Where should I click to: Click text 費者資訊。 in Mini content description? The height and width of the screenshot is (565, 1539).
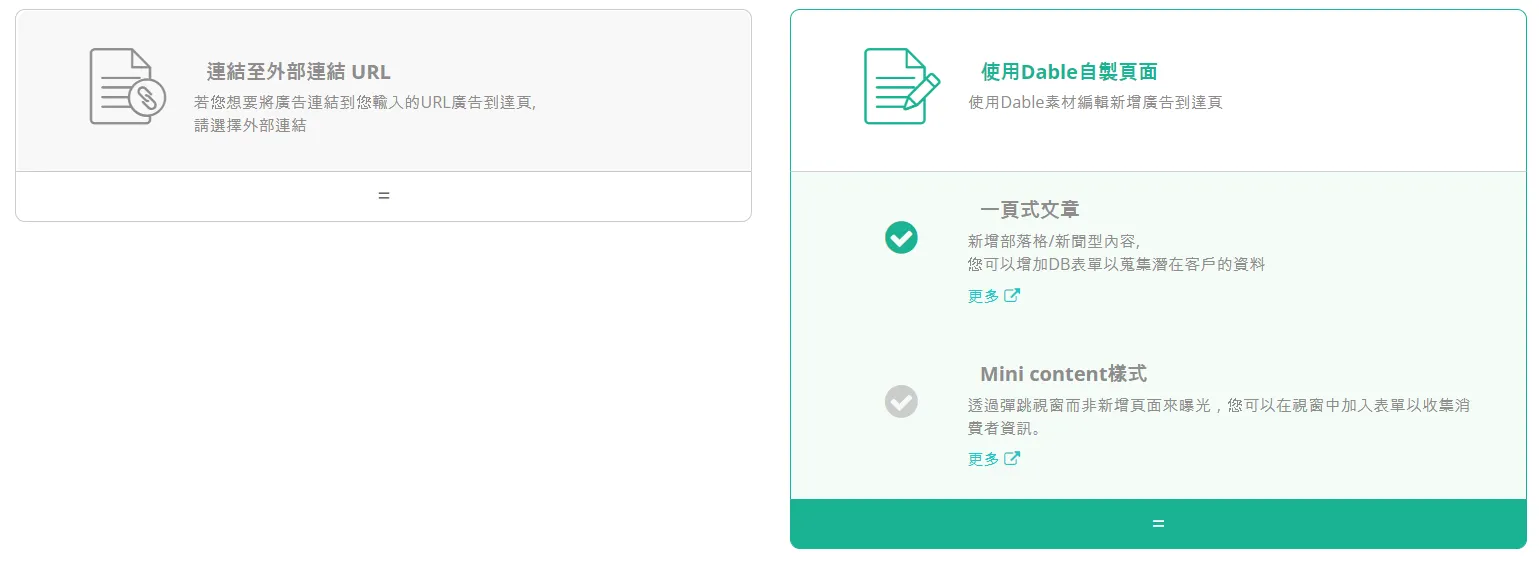[1005, 429]
